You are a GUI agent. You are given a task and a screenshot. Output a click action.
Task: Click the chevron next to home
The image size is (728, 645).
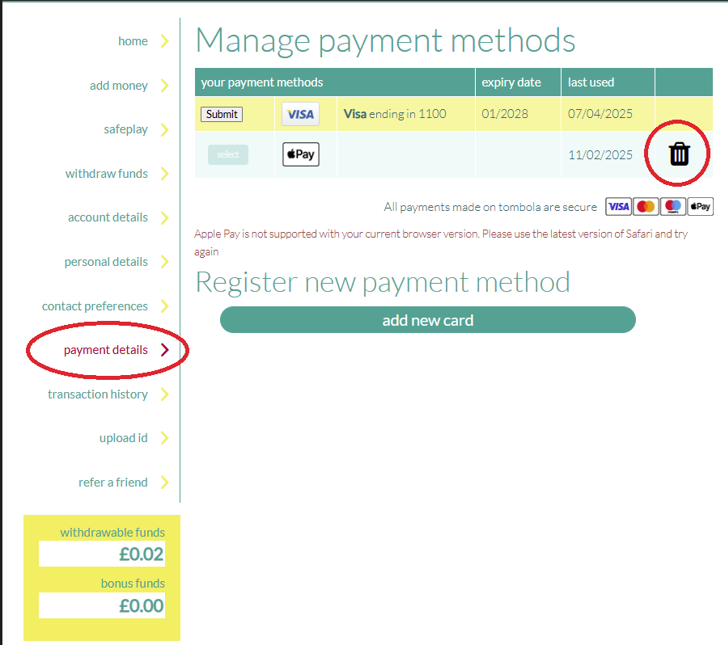pyautogui.click(x=164, y=41)
